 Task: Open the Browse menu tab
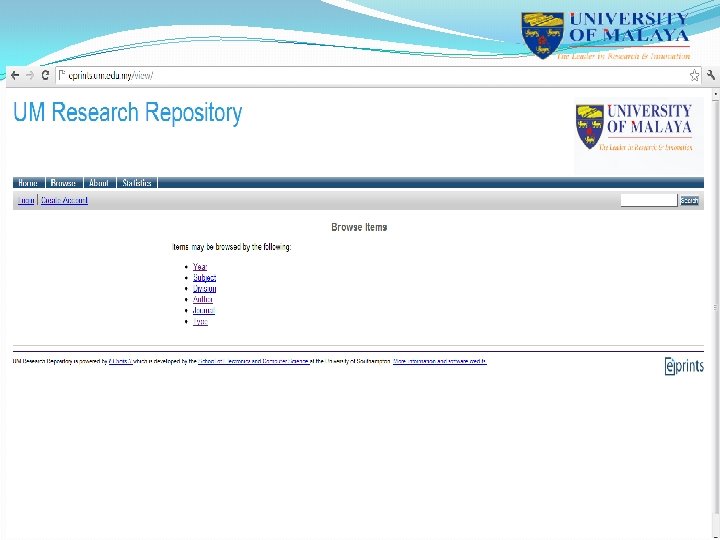64,183
